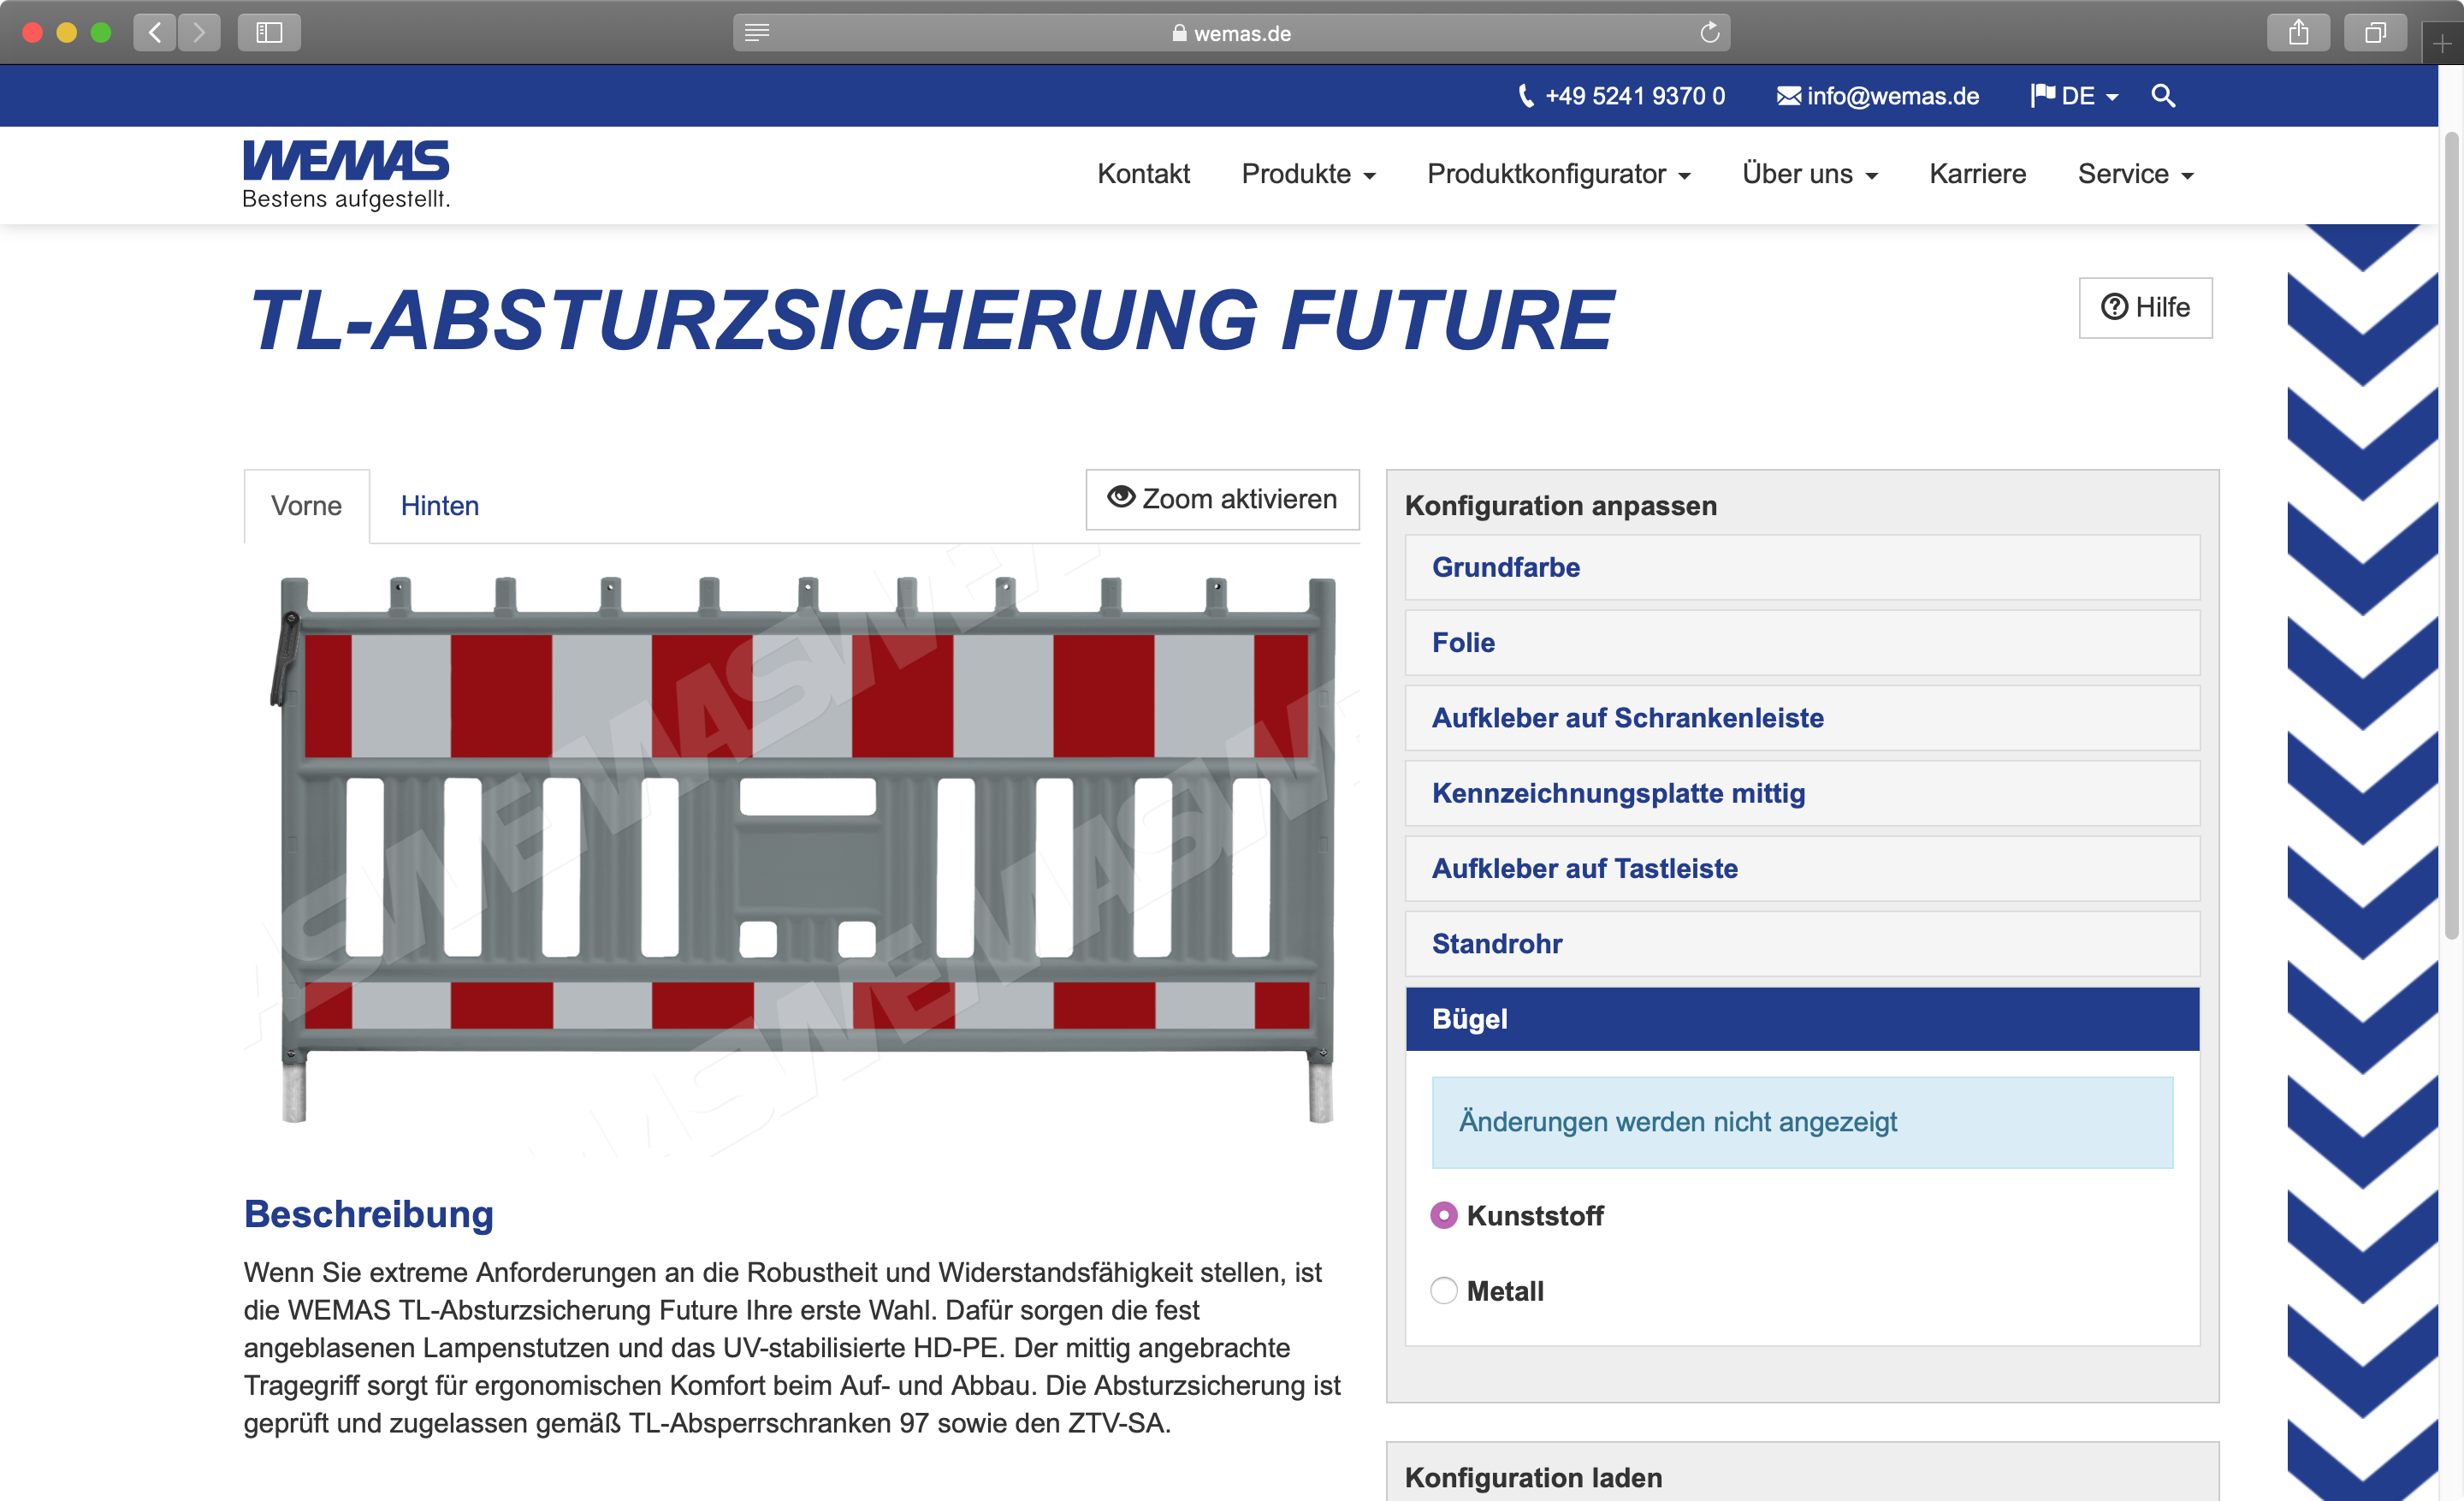Open the Kontakt page

point(1143,174)
